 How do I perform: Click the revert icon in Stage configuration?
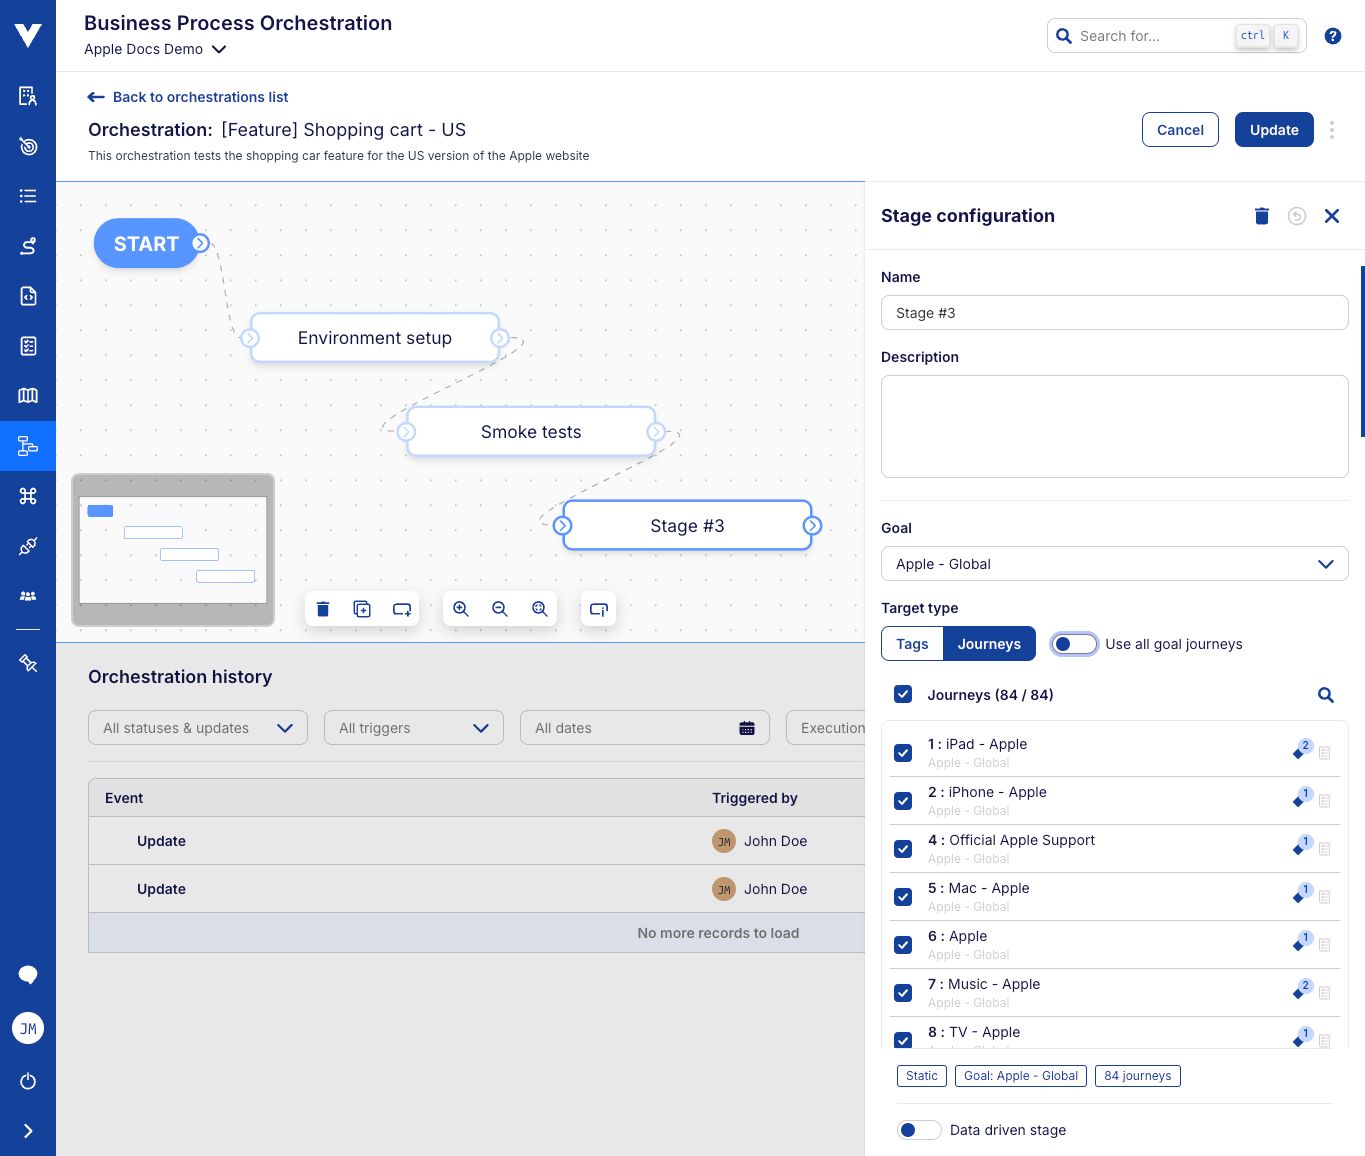point(1297,216)
